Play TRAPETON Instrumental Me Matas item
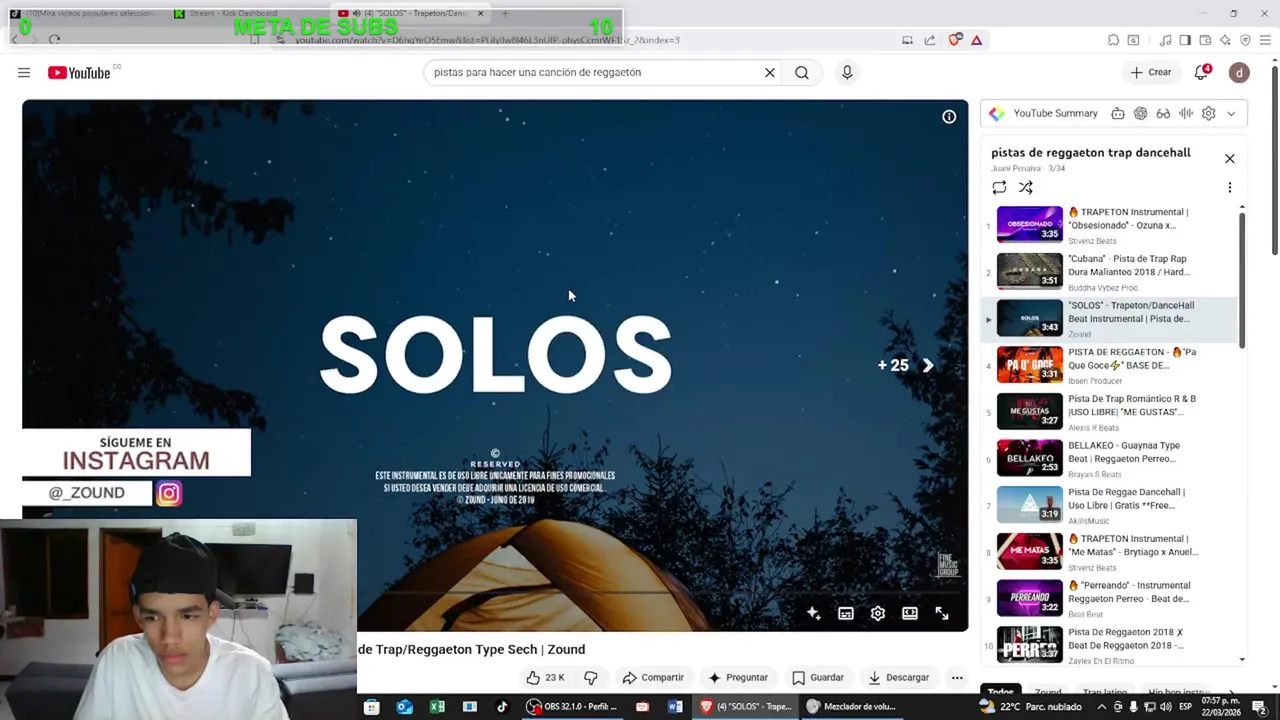Viewport: 1280px width, 720px height. 1110,552
